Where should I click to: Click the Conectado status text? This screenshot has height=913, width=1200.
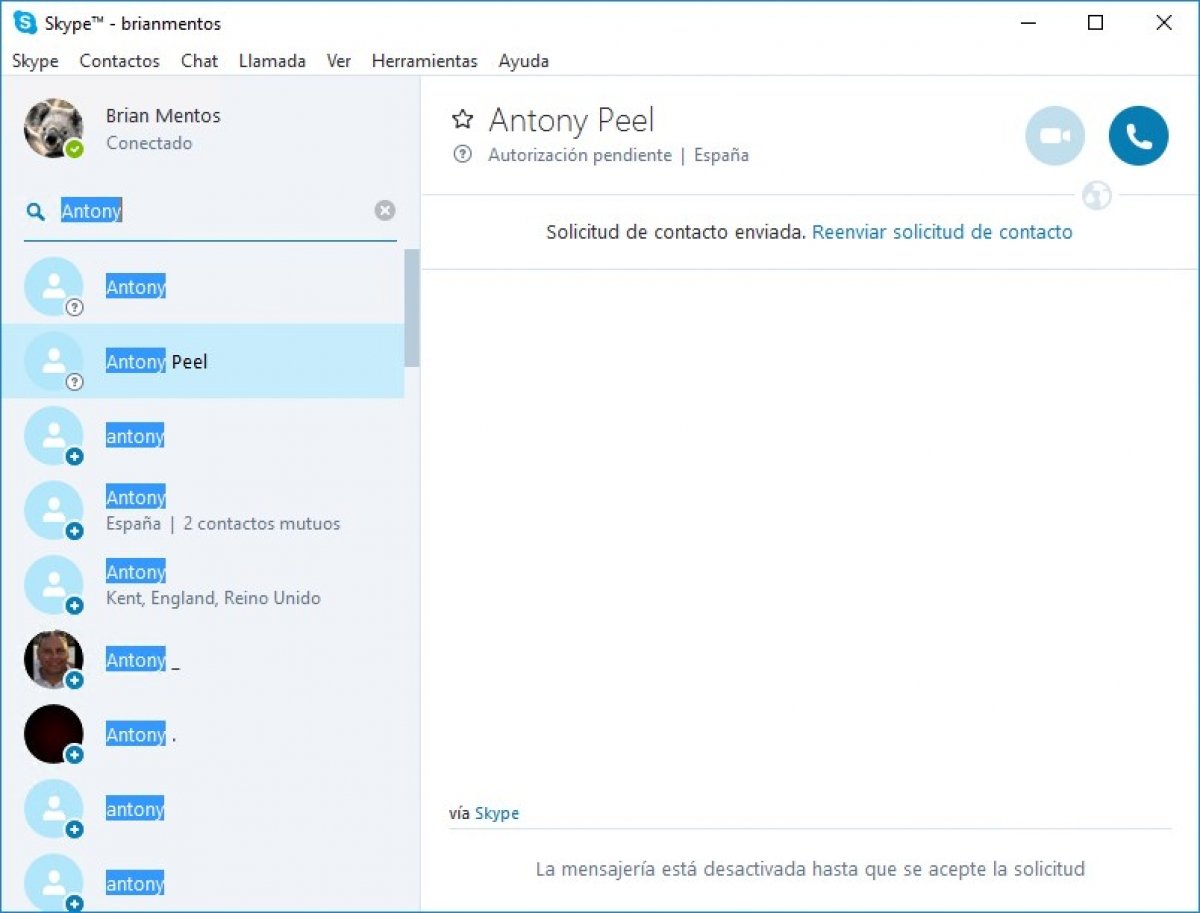coord(149,143)
